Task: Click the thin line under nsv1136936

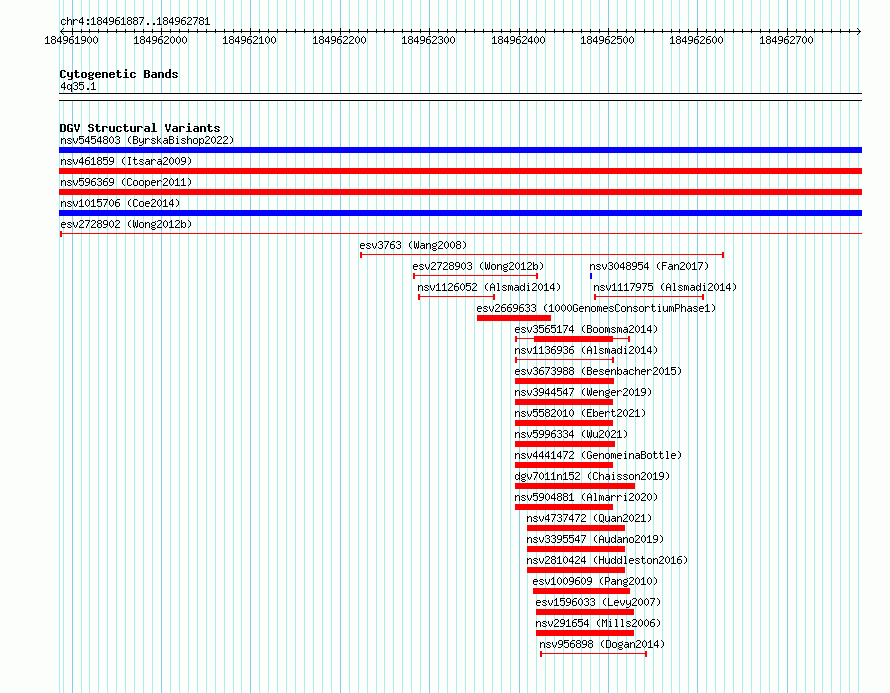Action: (x=565, y=360)
